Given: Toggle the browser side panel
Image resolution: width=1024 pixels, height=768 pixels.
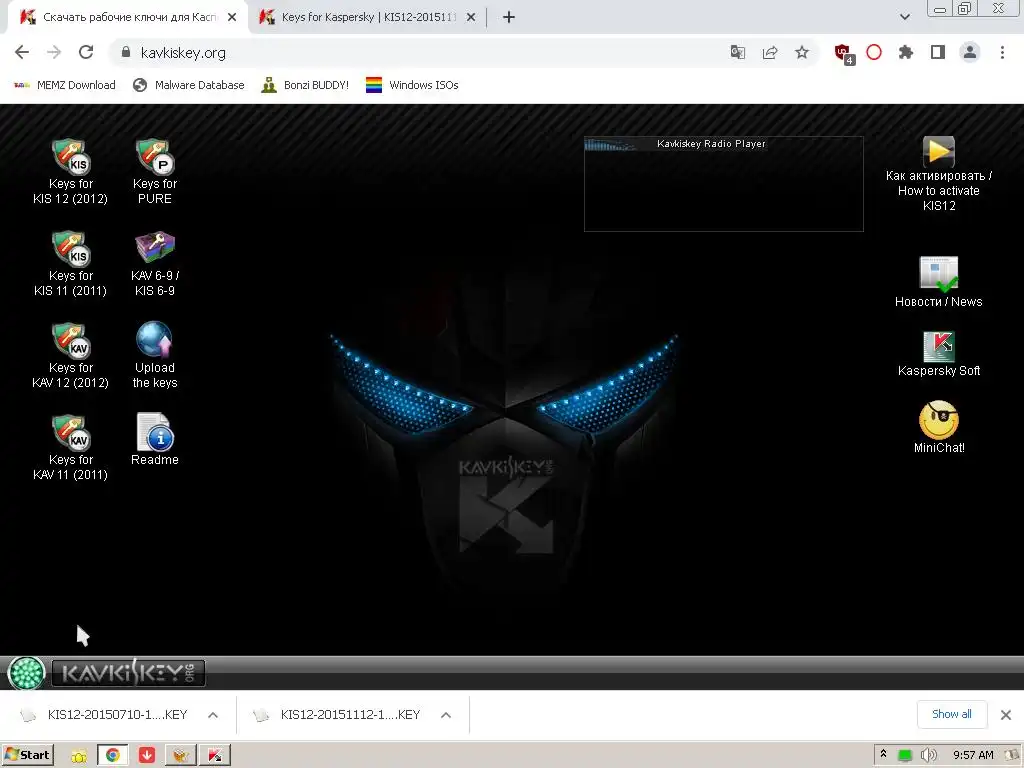Looking at the screenshot, I should coord(938,52).
